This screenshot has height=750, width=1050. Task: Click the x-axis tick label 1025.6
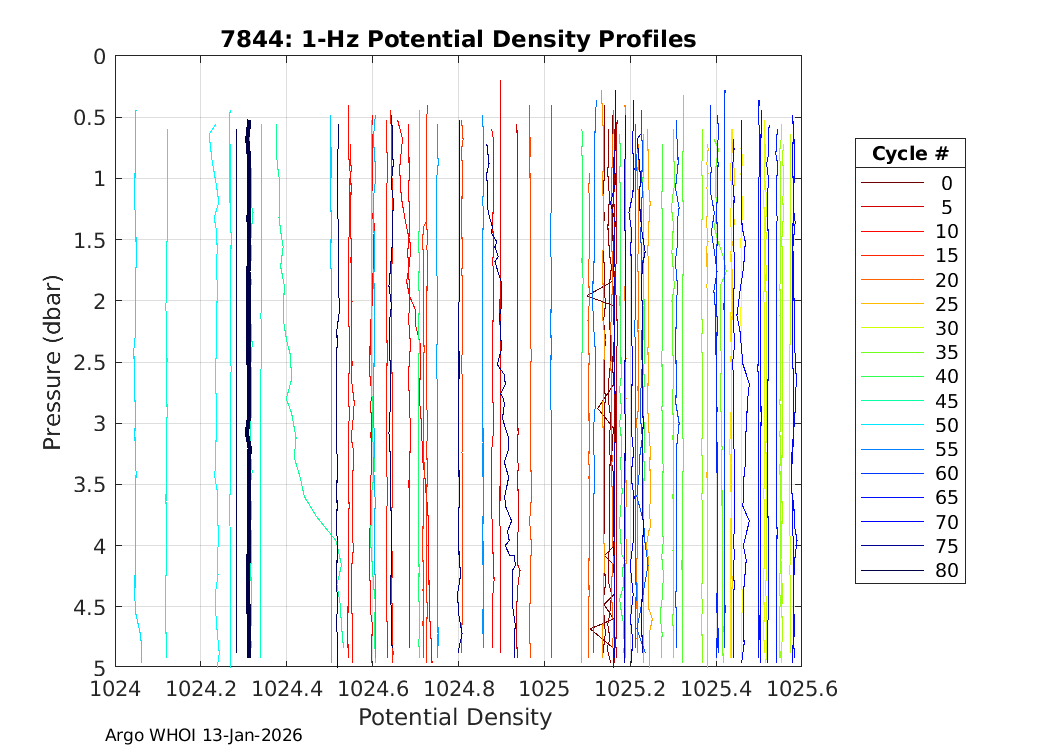click(800, 688)
